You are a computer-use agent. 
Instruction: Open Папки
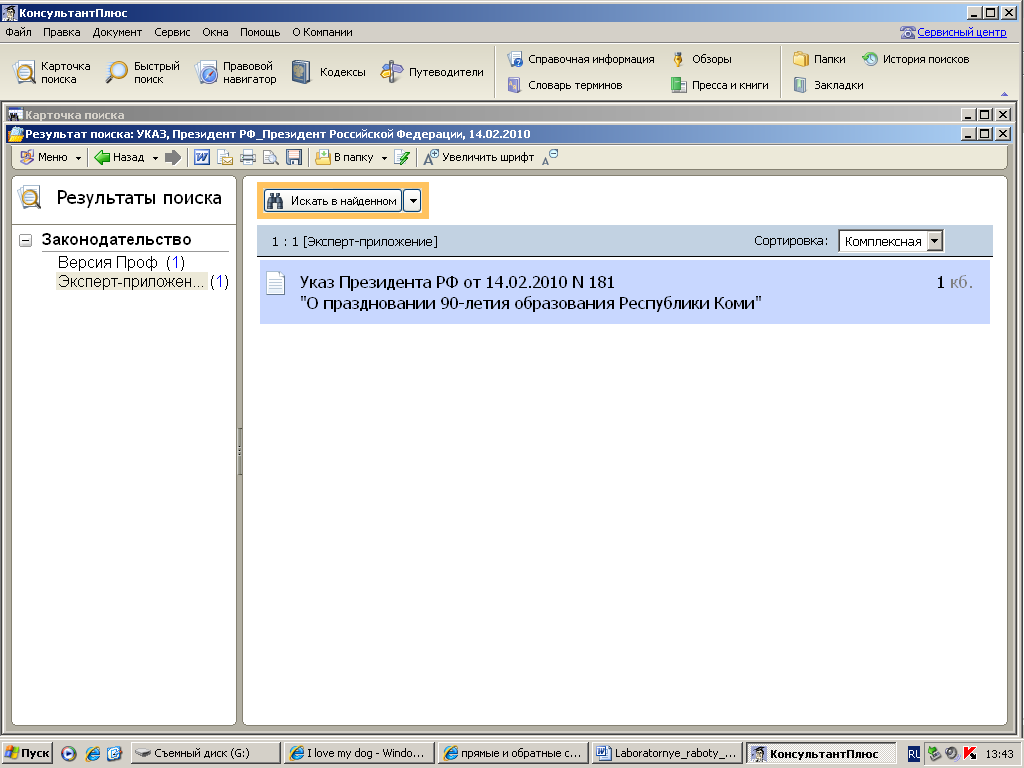click(819, 59)
